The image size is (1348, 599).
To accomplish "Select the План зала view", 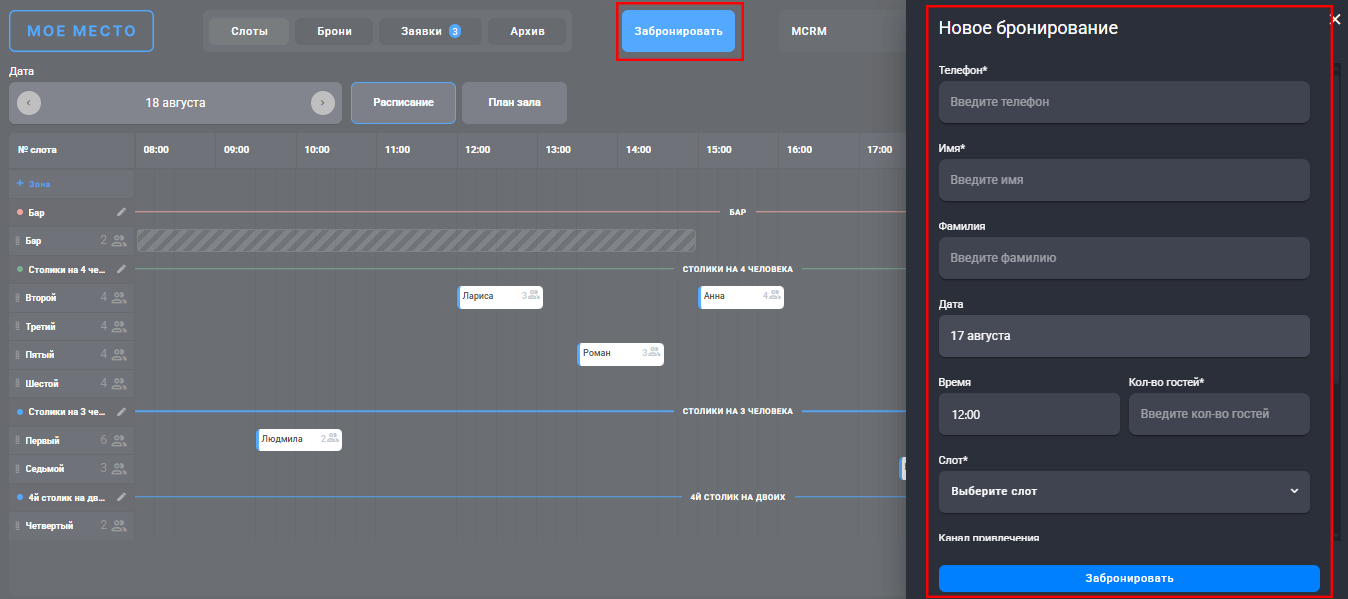I will tap(514, 102).
